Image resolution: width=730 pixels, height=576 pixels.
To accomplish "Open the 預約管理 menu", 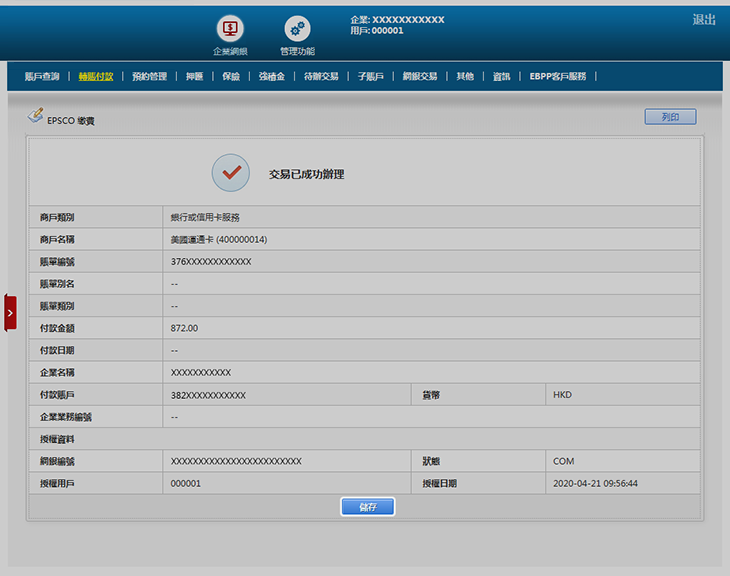I will [150, 76].
